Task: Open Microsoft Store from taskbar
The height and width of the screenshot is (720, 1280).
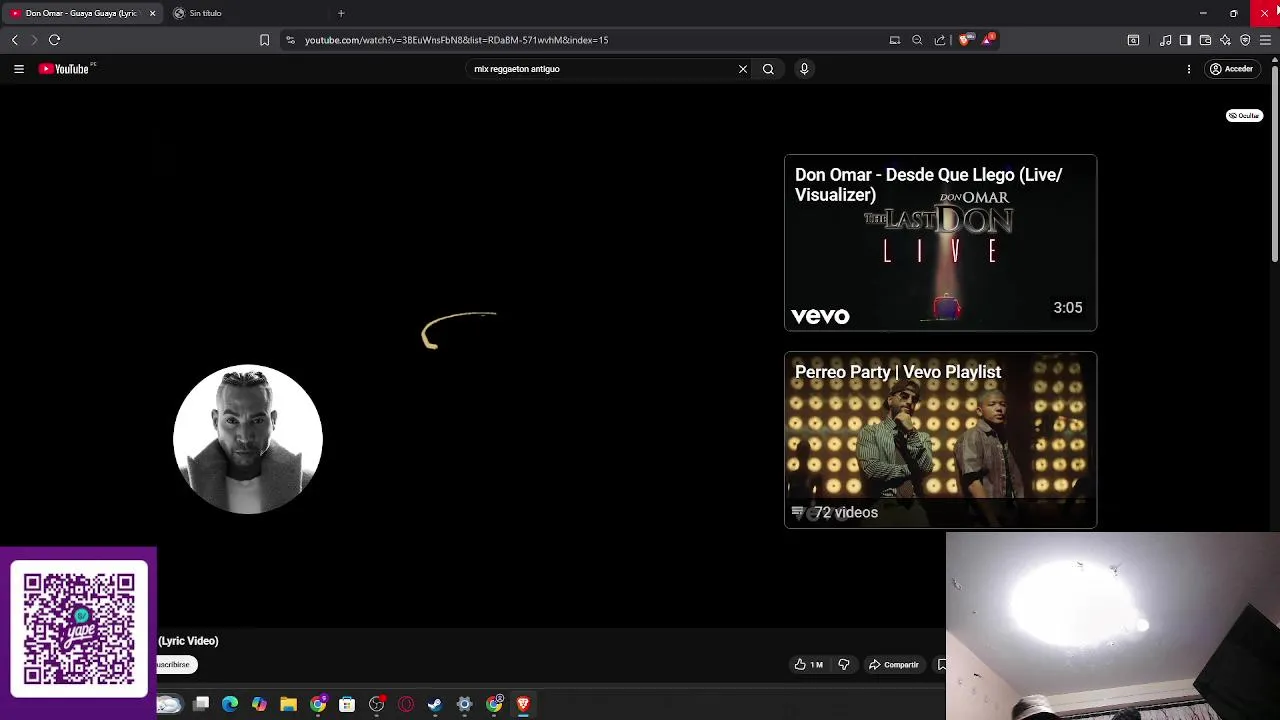Action: pyautogui.click(x=347, y=705)
